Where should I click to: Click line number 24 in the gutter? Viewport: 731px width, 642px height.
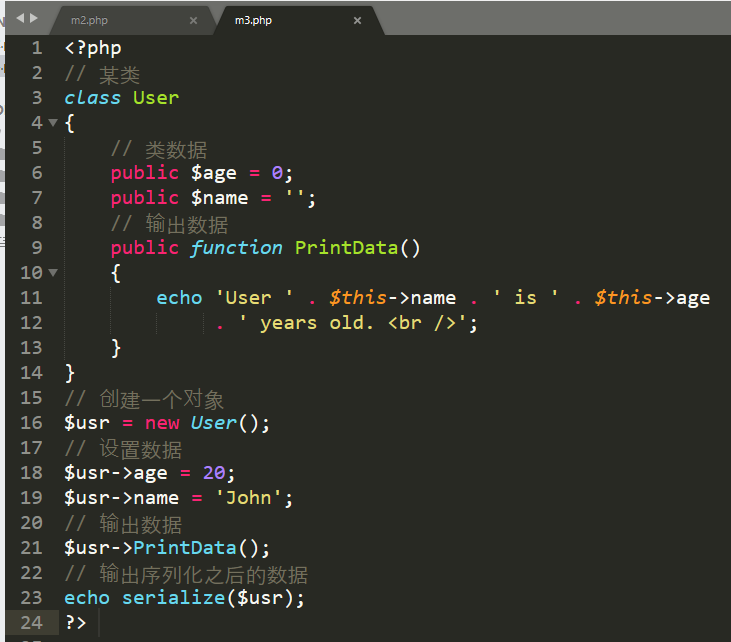[x=31, y=622]
